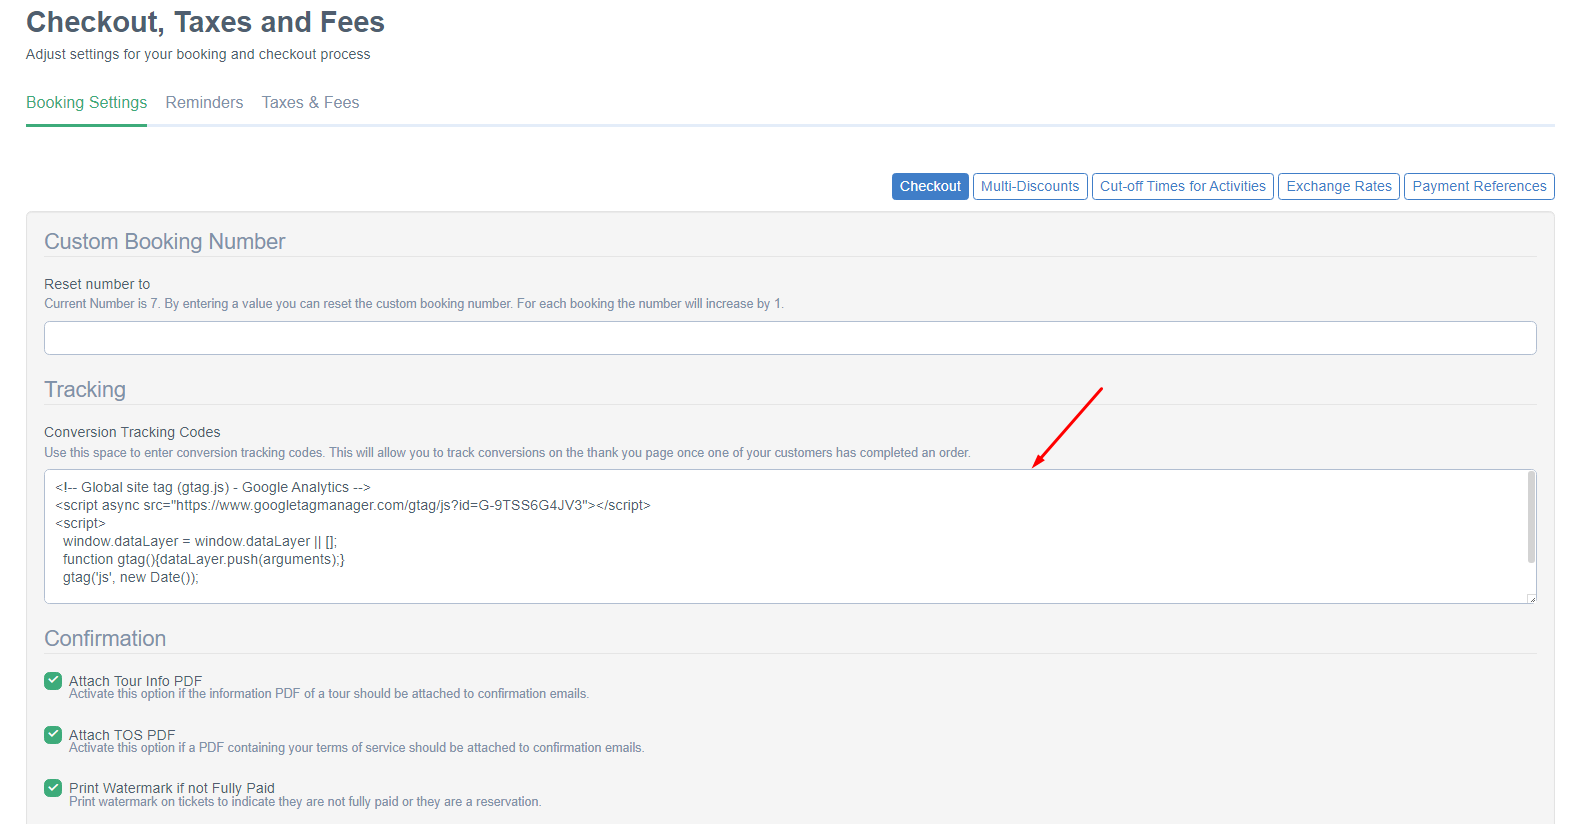Open the Booking Settings tab

(86, 102)
